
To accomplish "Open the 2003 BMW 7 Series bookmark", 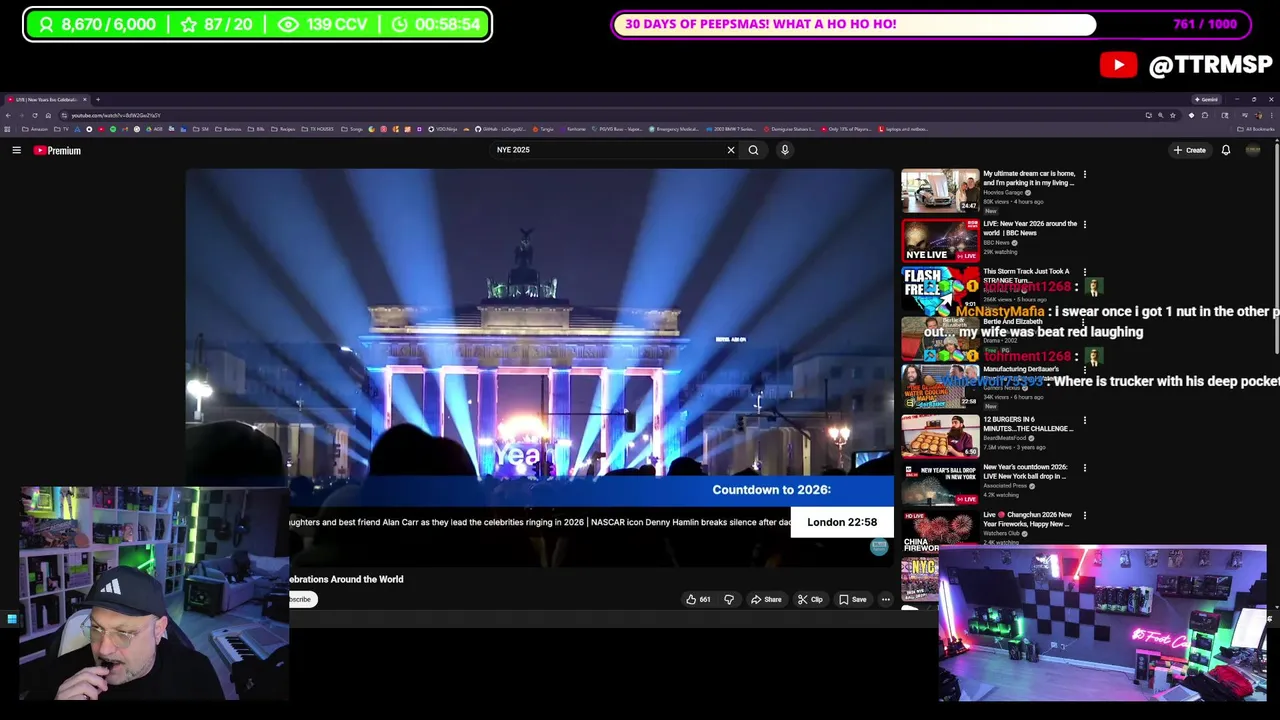I will (x=731, y=129).
